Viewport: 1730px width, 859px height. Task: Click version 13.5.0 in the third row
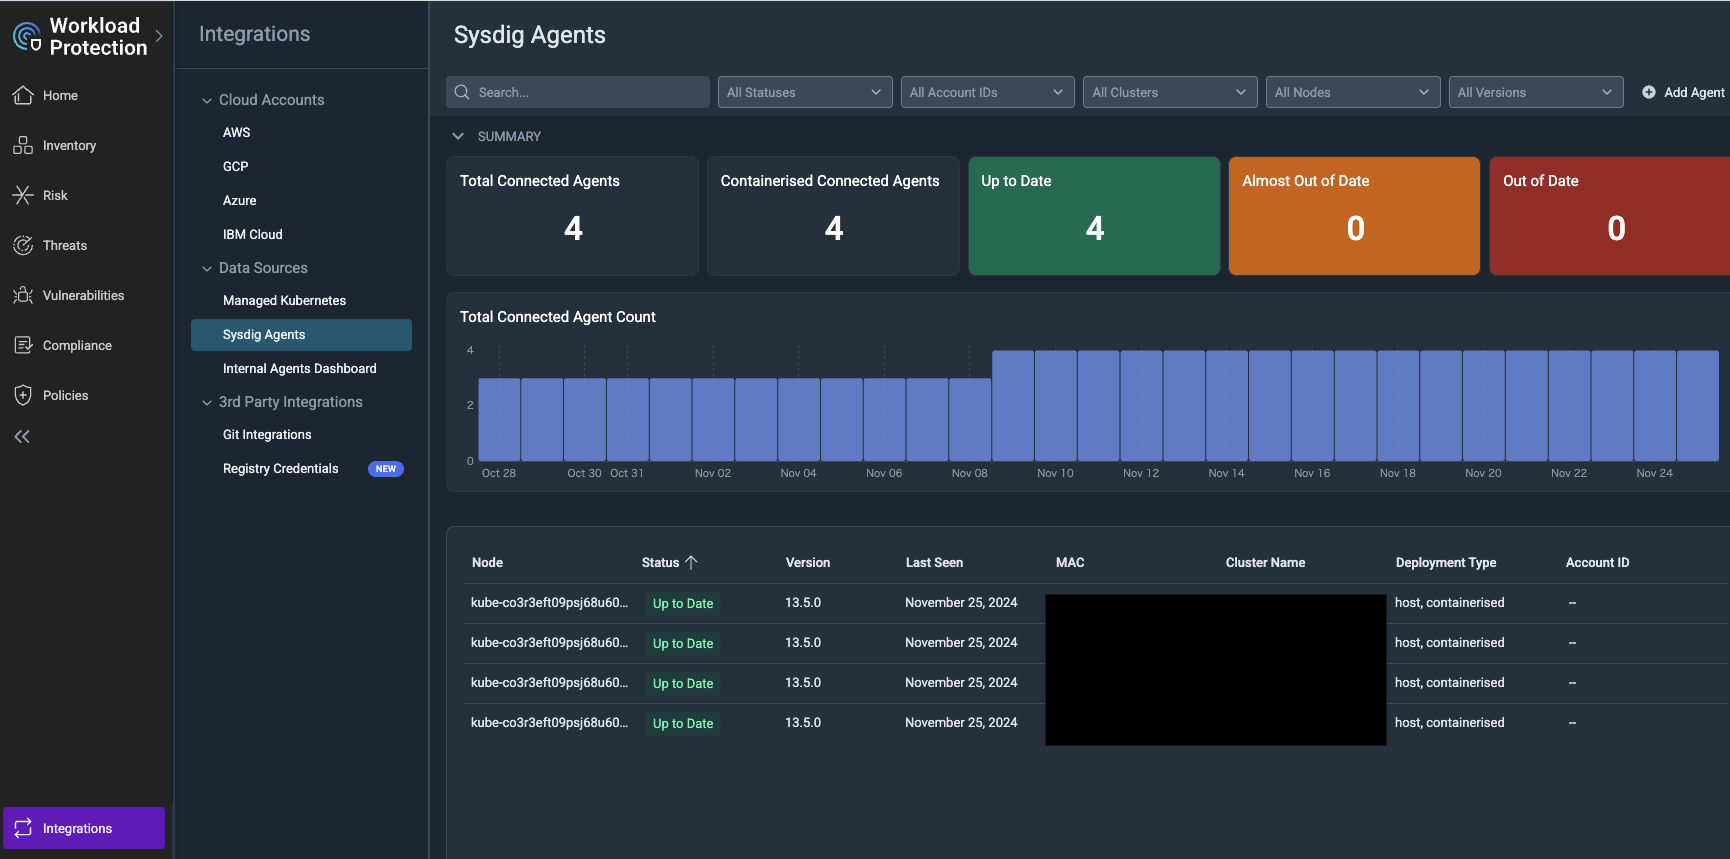pos(803,682)
